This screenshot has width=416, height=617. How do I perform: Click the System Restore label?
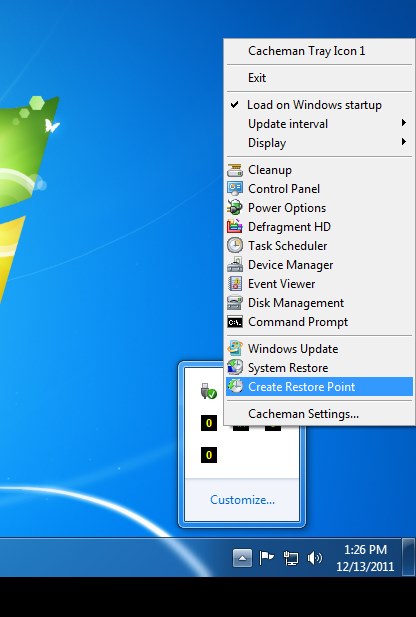click(288, 368)
